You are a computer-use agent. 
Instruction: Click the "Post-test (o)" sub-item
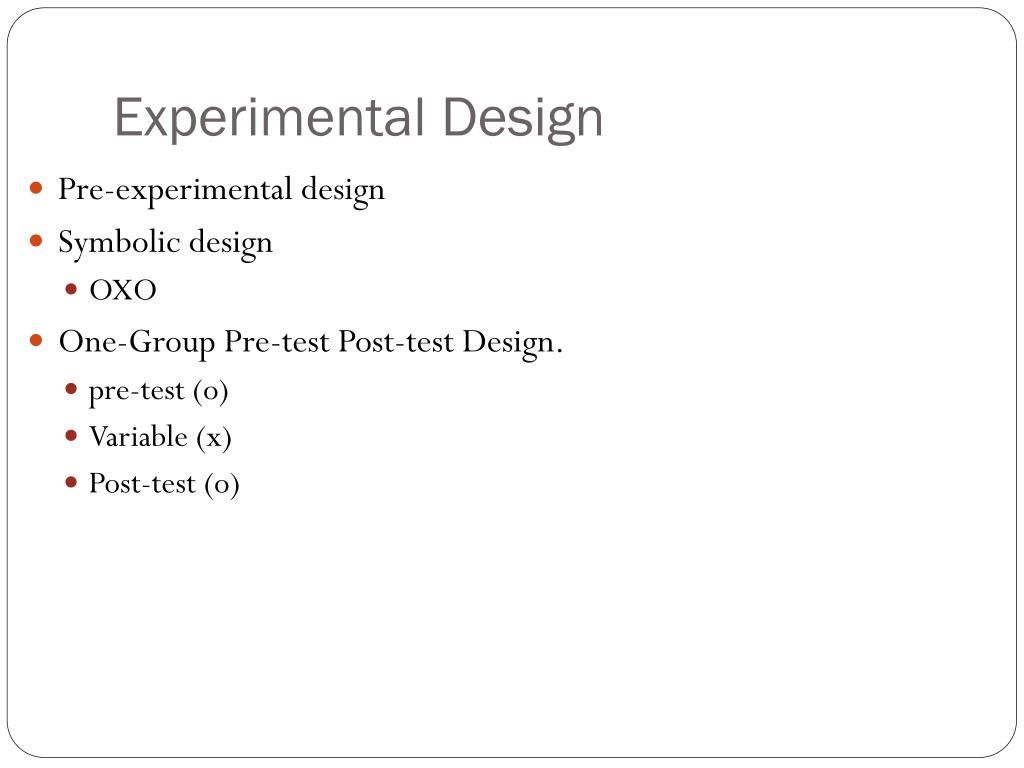pyautogui.click(x=164, y=485)
